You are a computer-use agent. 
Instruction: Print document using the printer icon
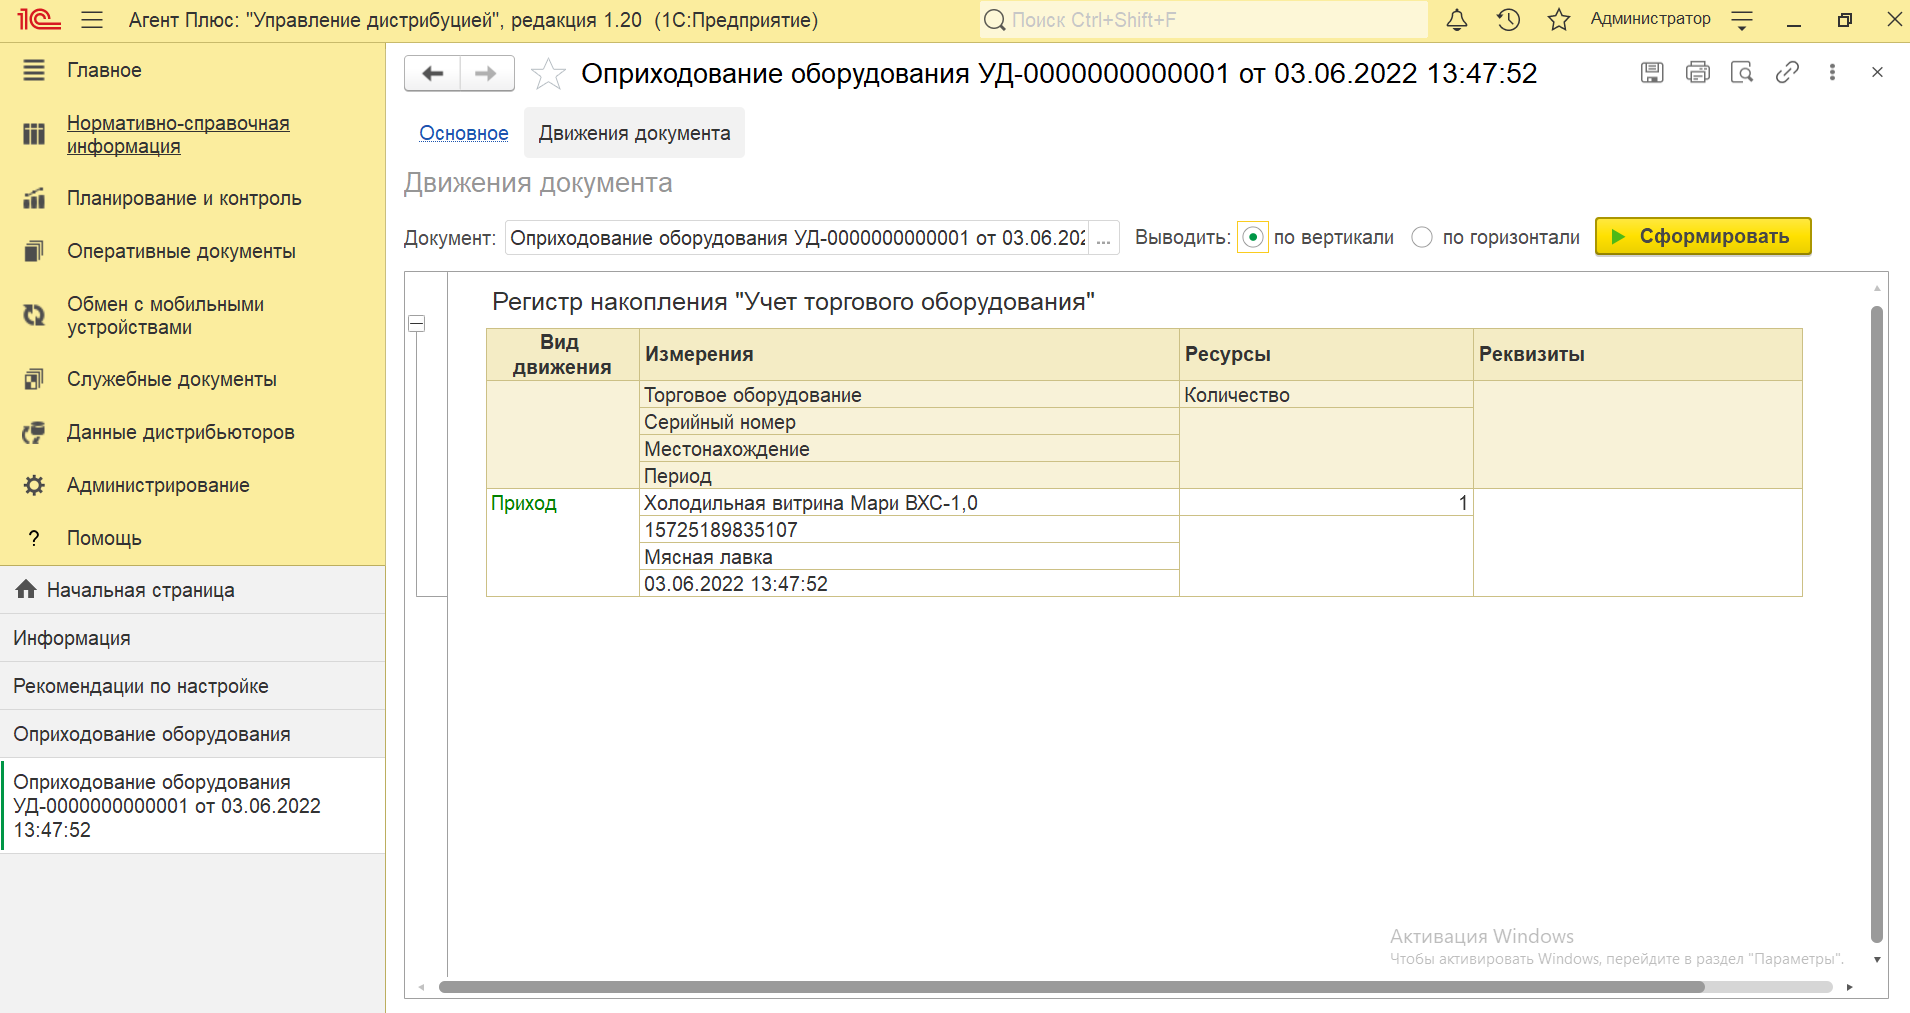coord(1697,72)
